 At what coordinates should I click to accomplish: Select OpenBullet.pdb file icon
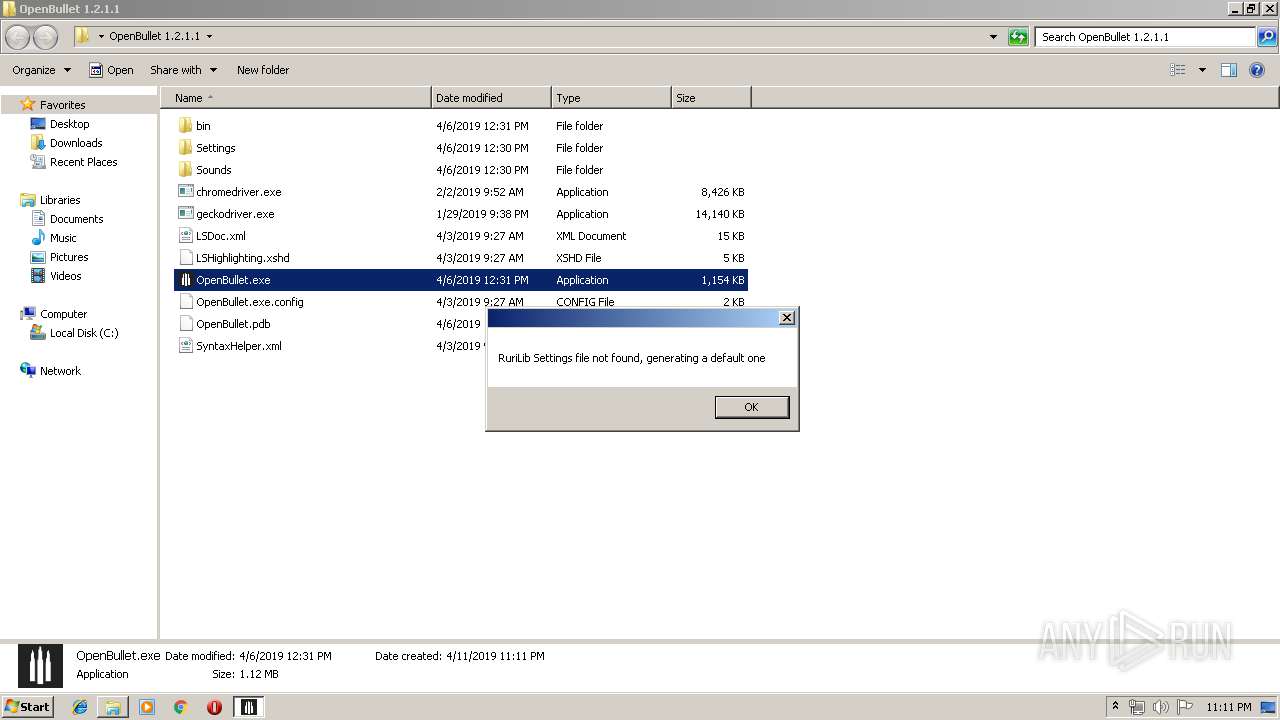tap(185, 324)
